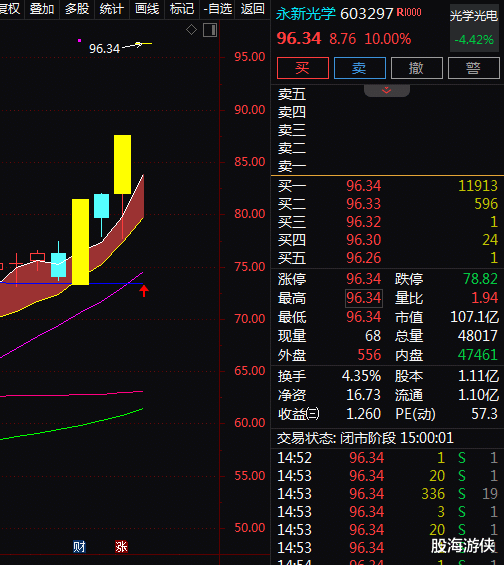Click the 收益(三) value 1.260
Viewport: 504px width, 565px height.
coord(363,414)
